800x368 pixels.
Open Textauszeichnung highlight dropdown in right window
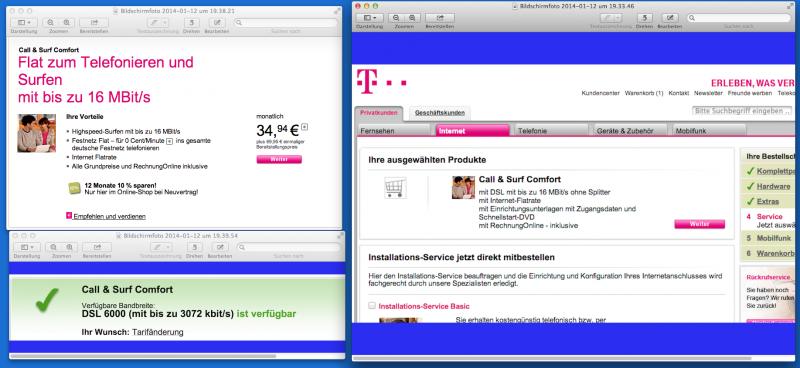coord(611,18)
